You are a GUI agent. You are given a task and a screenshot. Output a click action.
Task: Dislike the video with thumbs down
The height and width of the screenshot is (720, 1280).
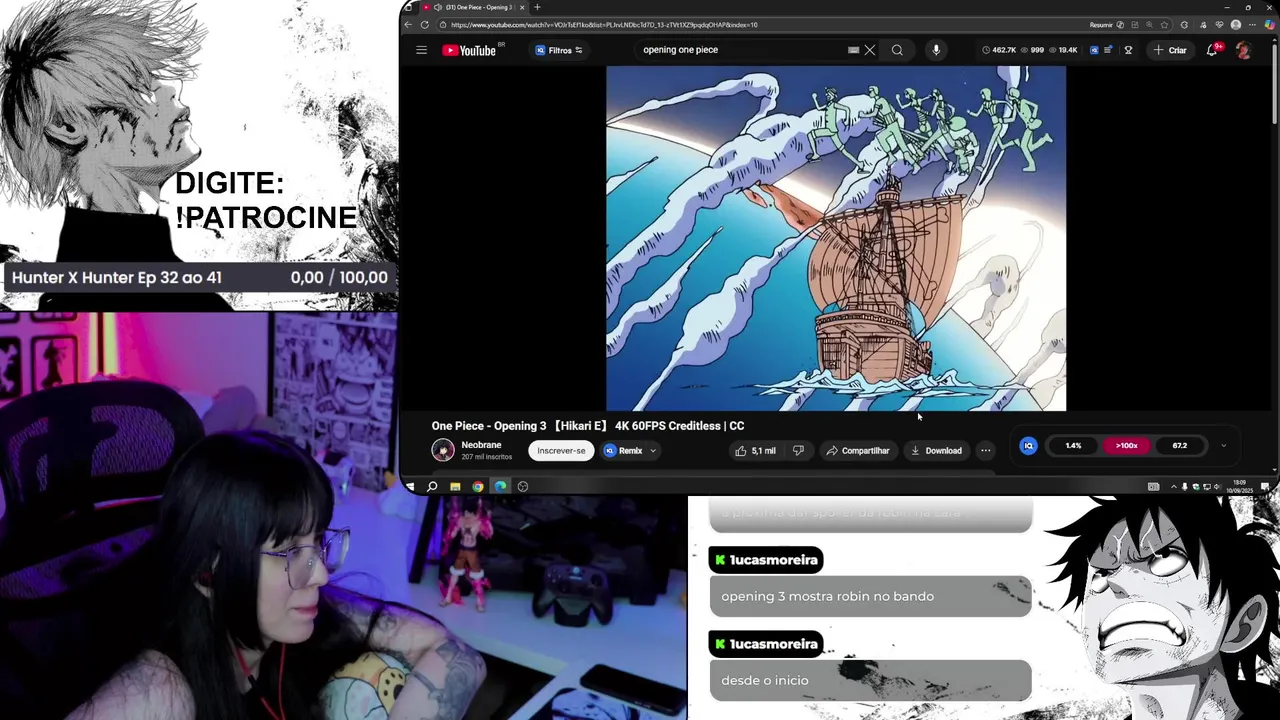(x=798, y=451)
